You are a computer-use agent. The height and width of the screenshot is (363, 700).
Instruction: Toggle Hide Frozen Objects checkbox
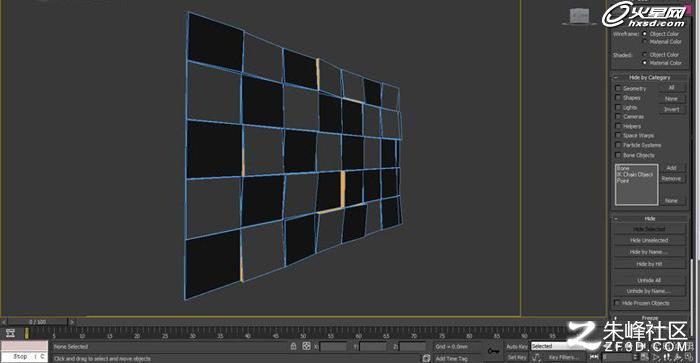point(617,303)
